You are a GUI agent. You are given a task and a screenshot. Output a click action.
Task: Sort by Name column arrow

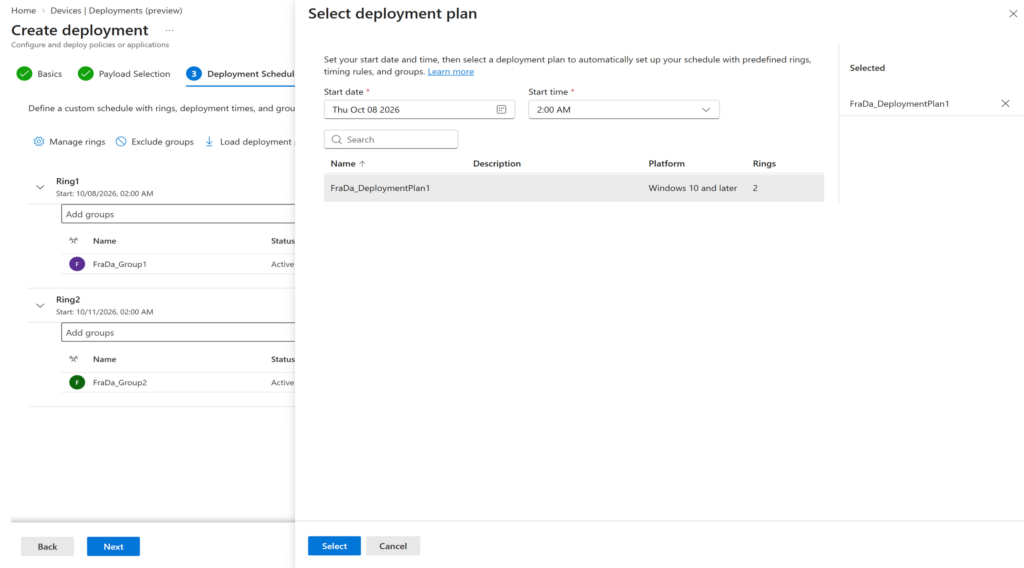click(x=362, y=164)
